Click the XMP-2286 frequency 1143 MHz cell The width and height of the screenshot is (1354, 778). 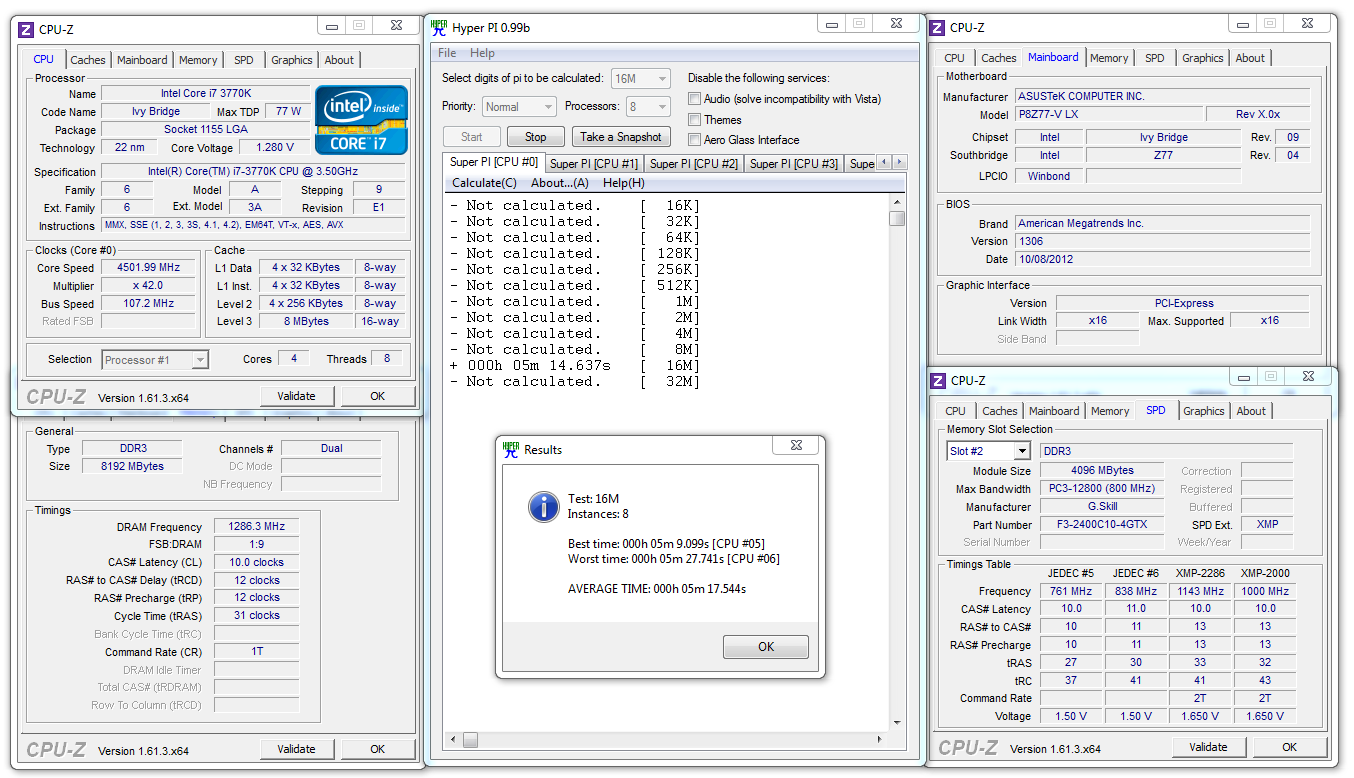(1200, 591)
